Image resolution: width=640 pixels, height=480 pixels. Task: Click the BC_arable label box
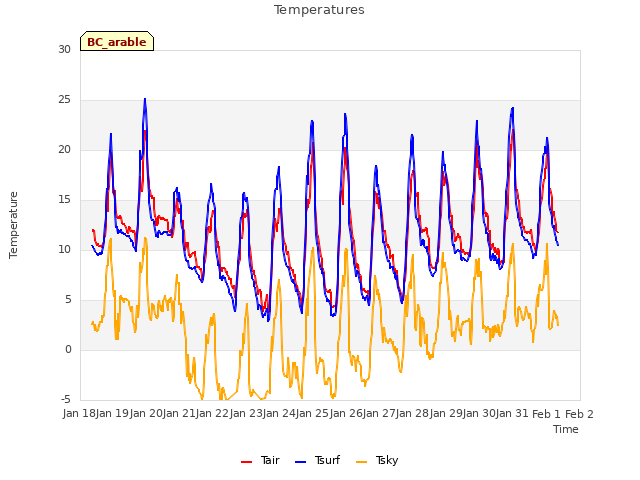click(x=117, y=41)
